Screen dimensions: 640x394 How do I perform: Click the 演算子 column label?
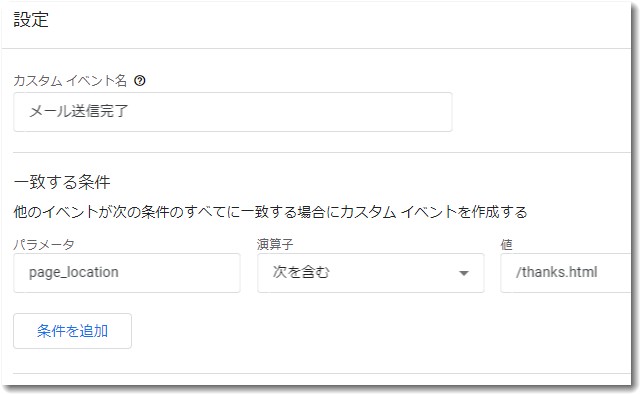[x=275, y=245]
